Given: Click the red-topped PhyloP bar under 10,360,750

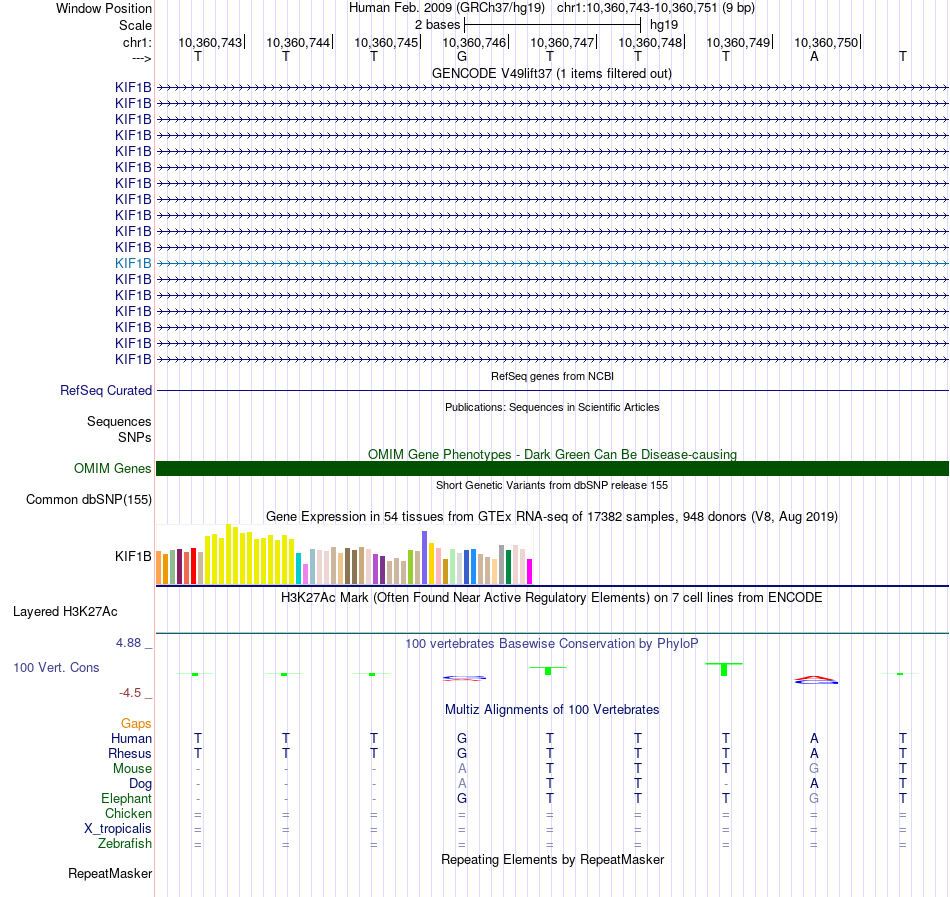Looking at the screenshot, I should click(x=816, y=680).
